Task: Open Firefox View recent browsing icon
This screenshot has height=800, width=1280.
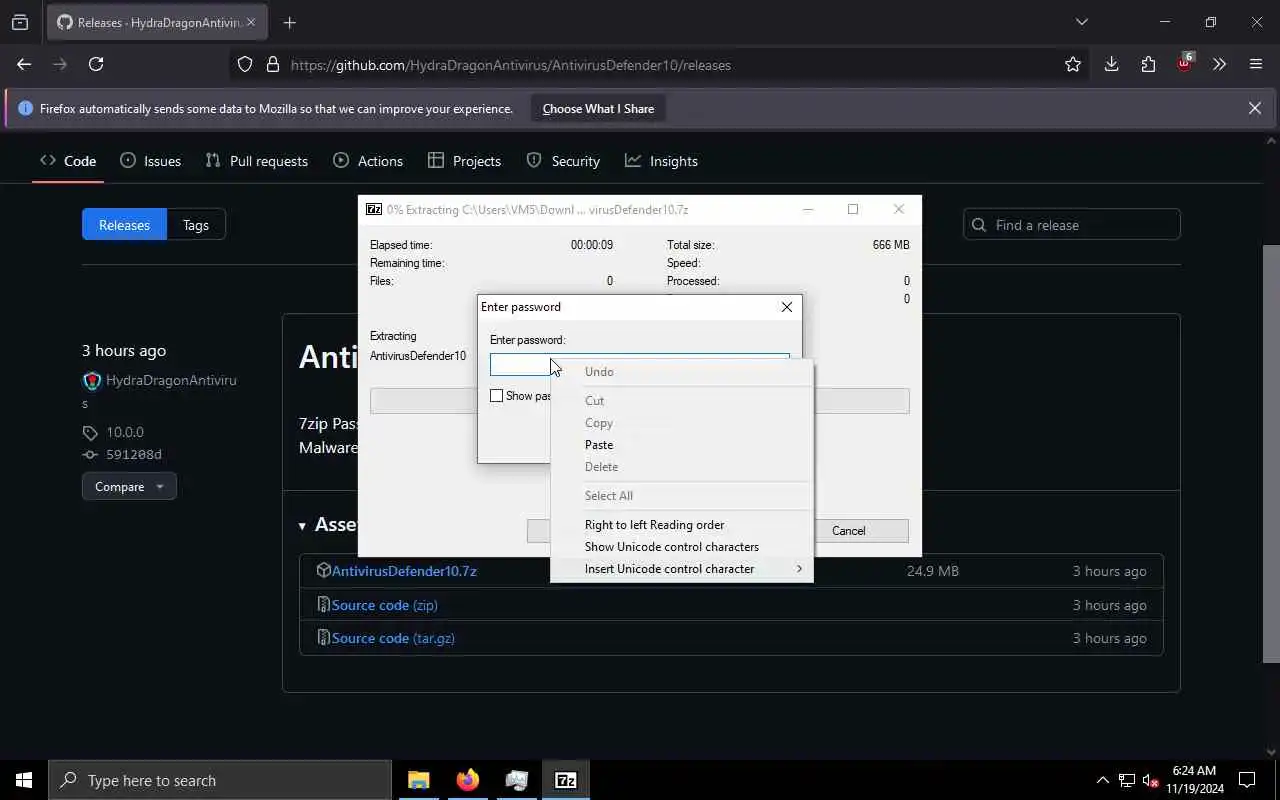Action: (20, 22)
